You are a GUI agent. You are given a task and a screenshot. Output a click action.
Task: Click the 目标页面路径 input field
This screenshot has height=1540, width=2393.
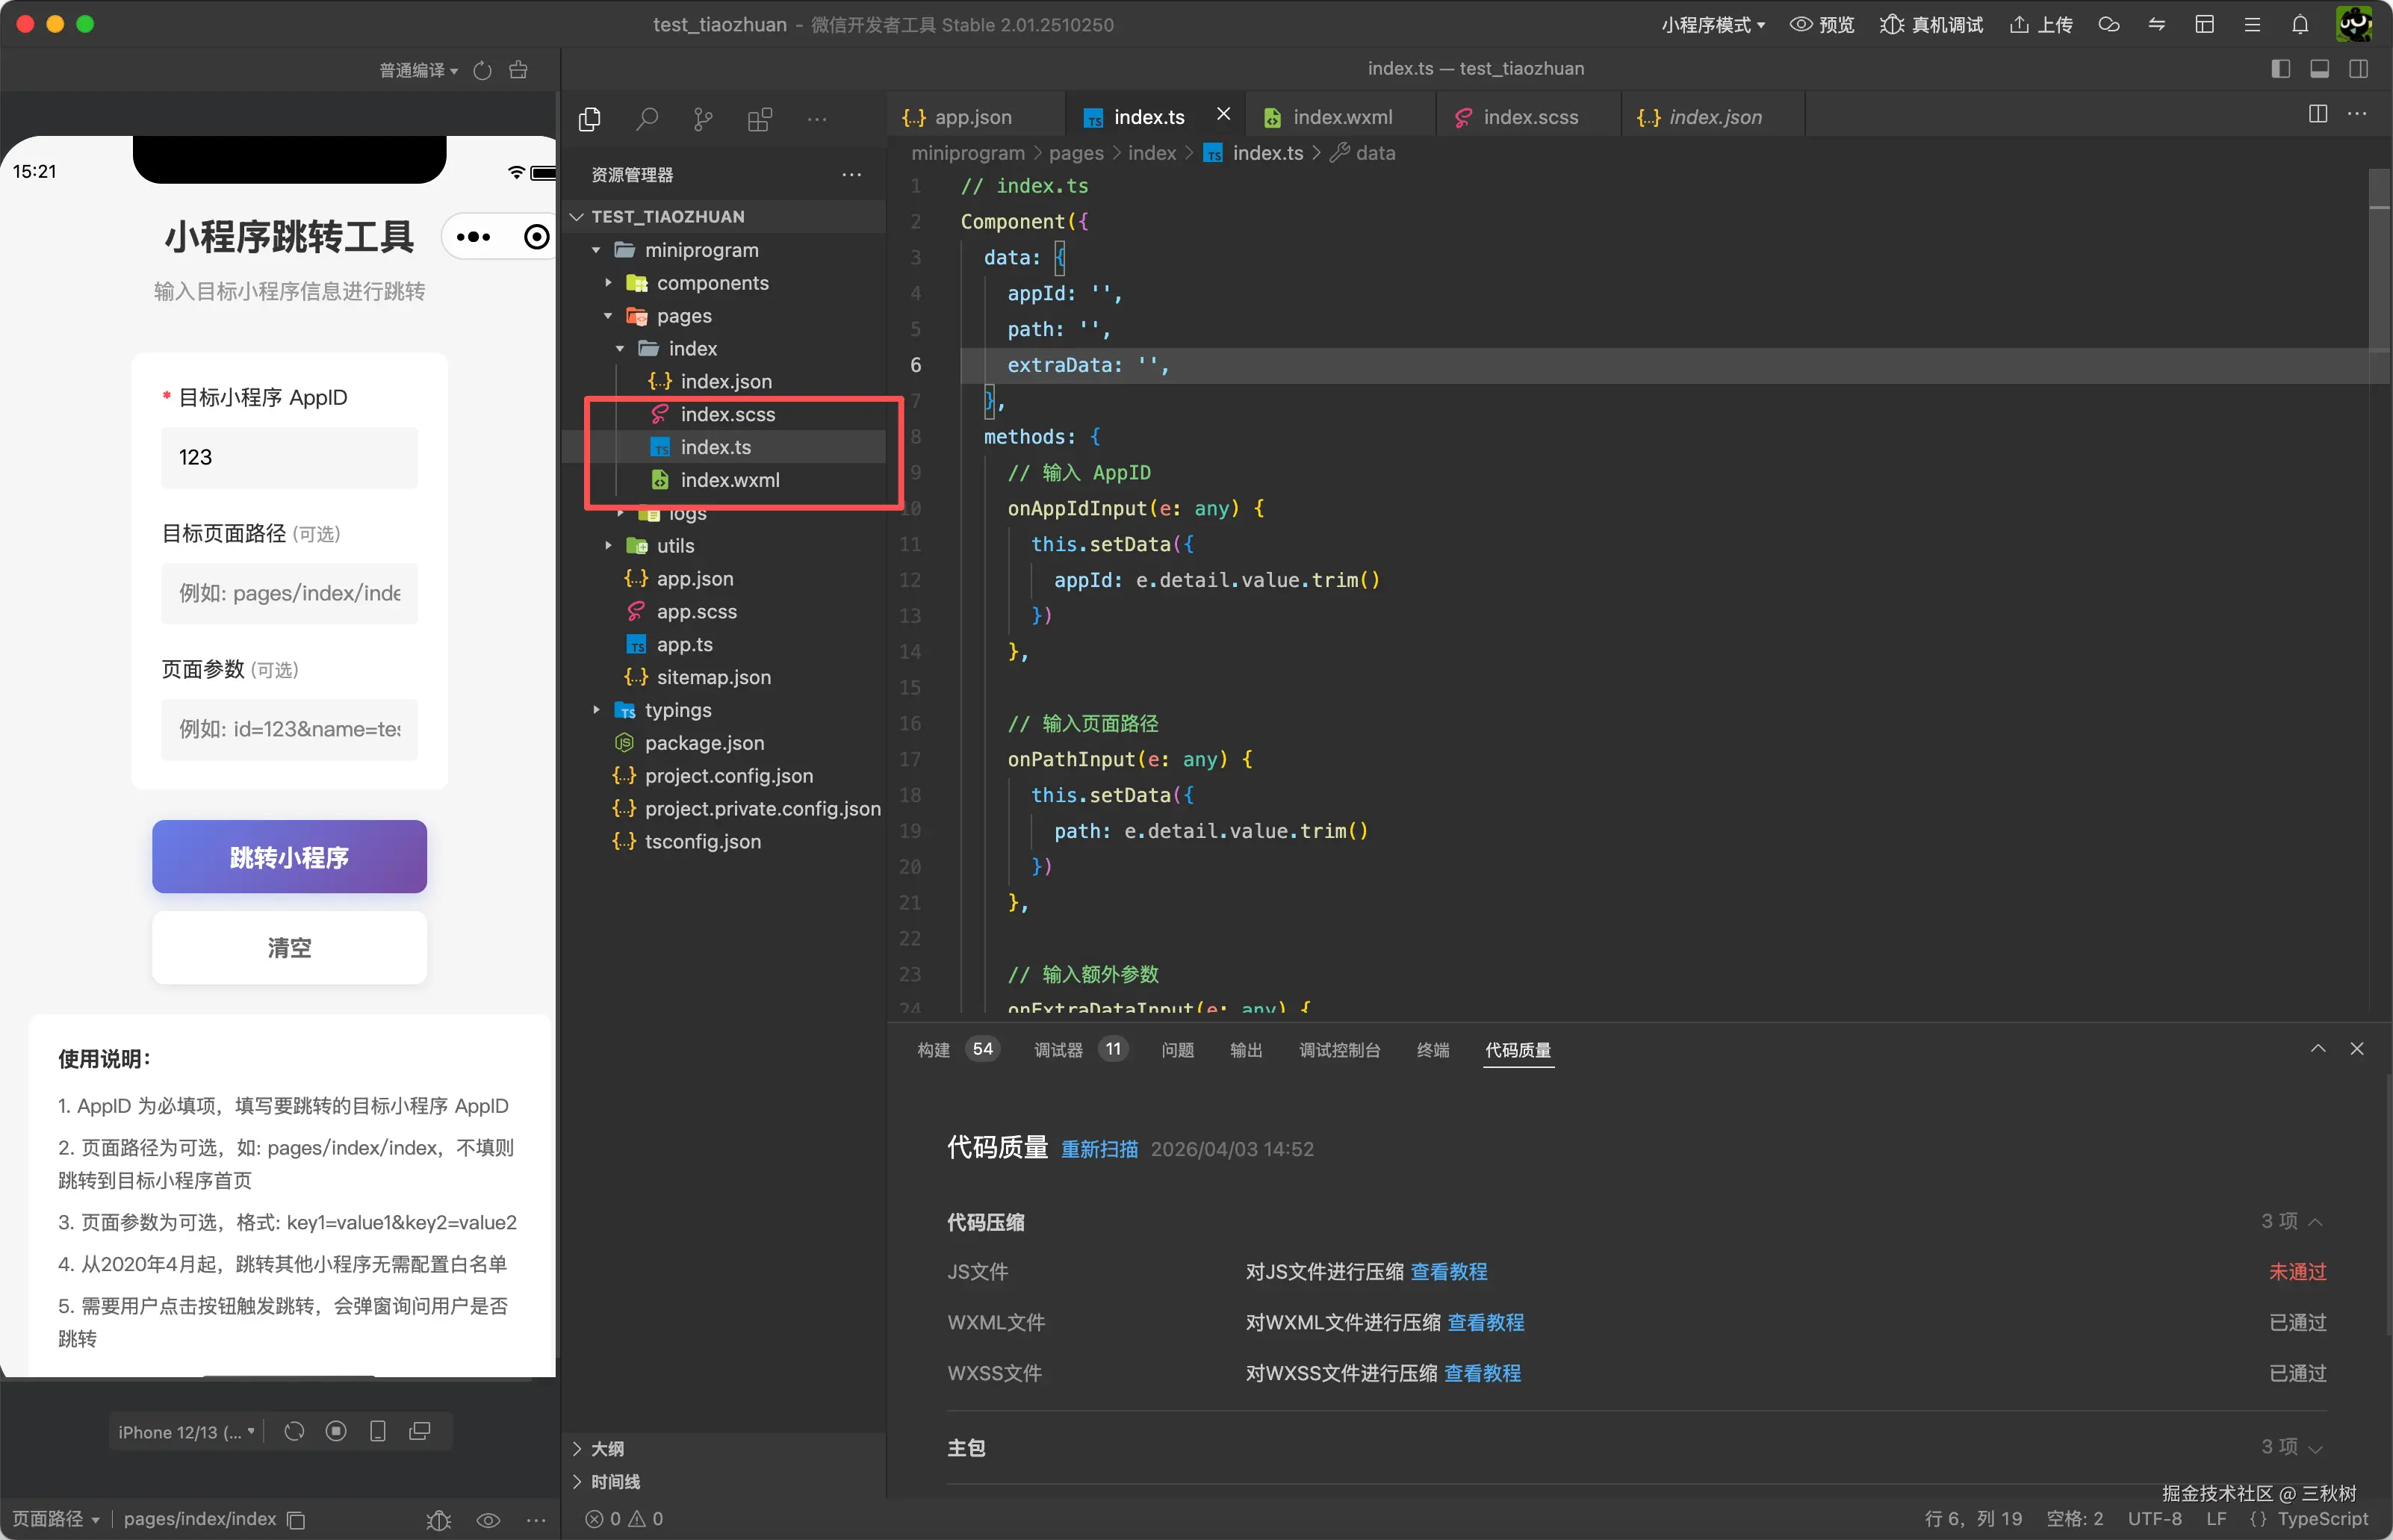pyautogui.click(x=289, y=593)
